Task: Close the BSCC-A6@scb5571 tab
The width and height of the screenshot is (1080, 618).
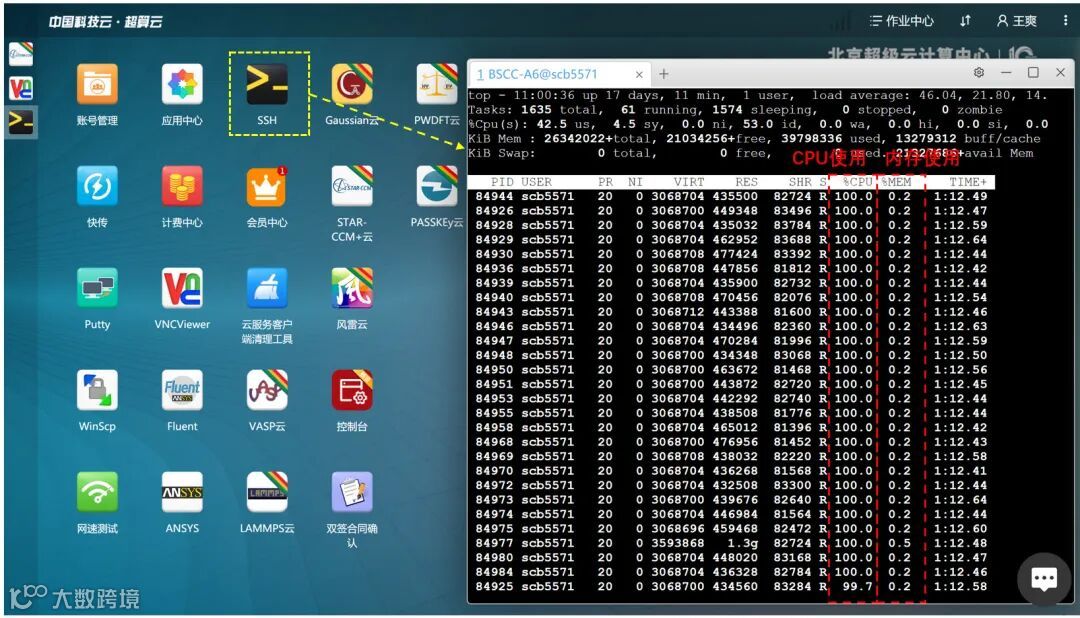Action: [x=639, y=74]
